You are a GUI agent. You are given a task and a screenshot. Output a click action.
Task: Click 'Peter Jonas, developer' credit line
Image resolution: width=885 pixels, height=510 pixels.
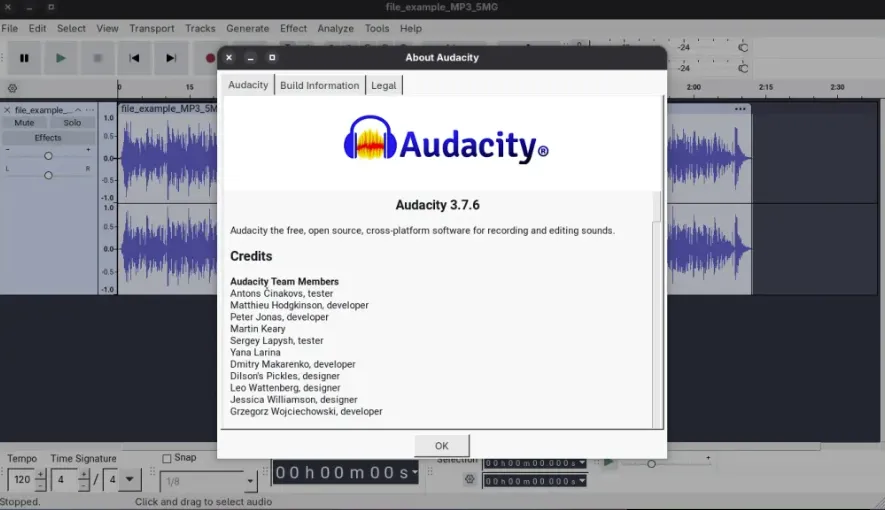coord(279,317)
